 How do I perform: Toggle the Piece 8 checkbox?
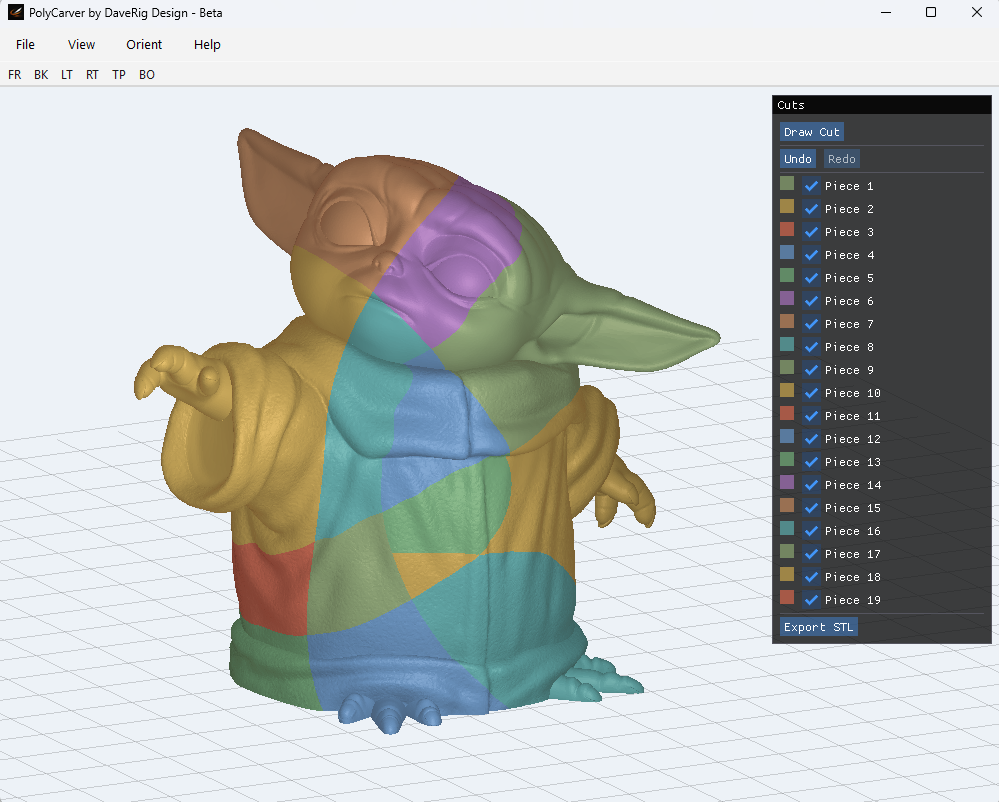(811, 347)
